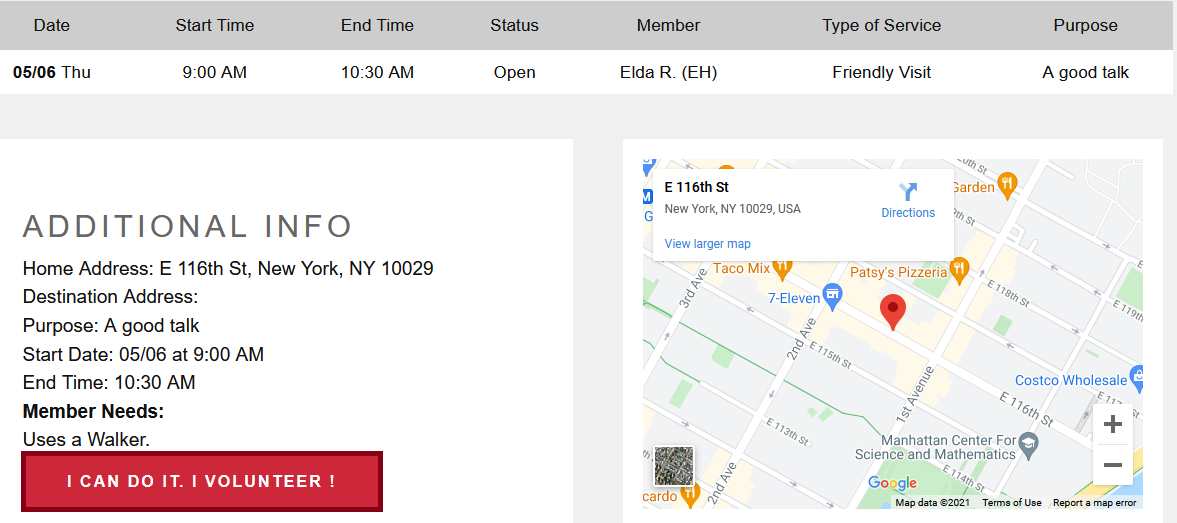1177x523 pixels.
Task: Switch to satellite view thumbnail
Action: click(x=674, y=466)
